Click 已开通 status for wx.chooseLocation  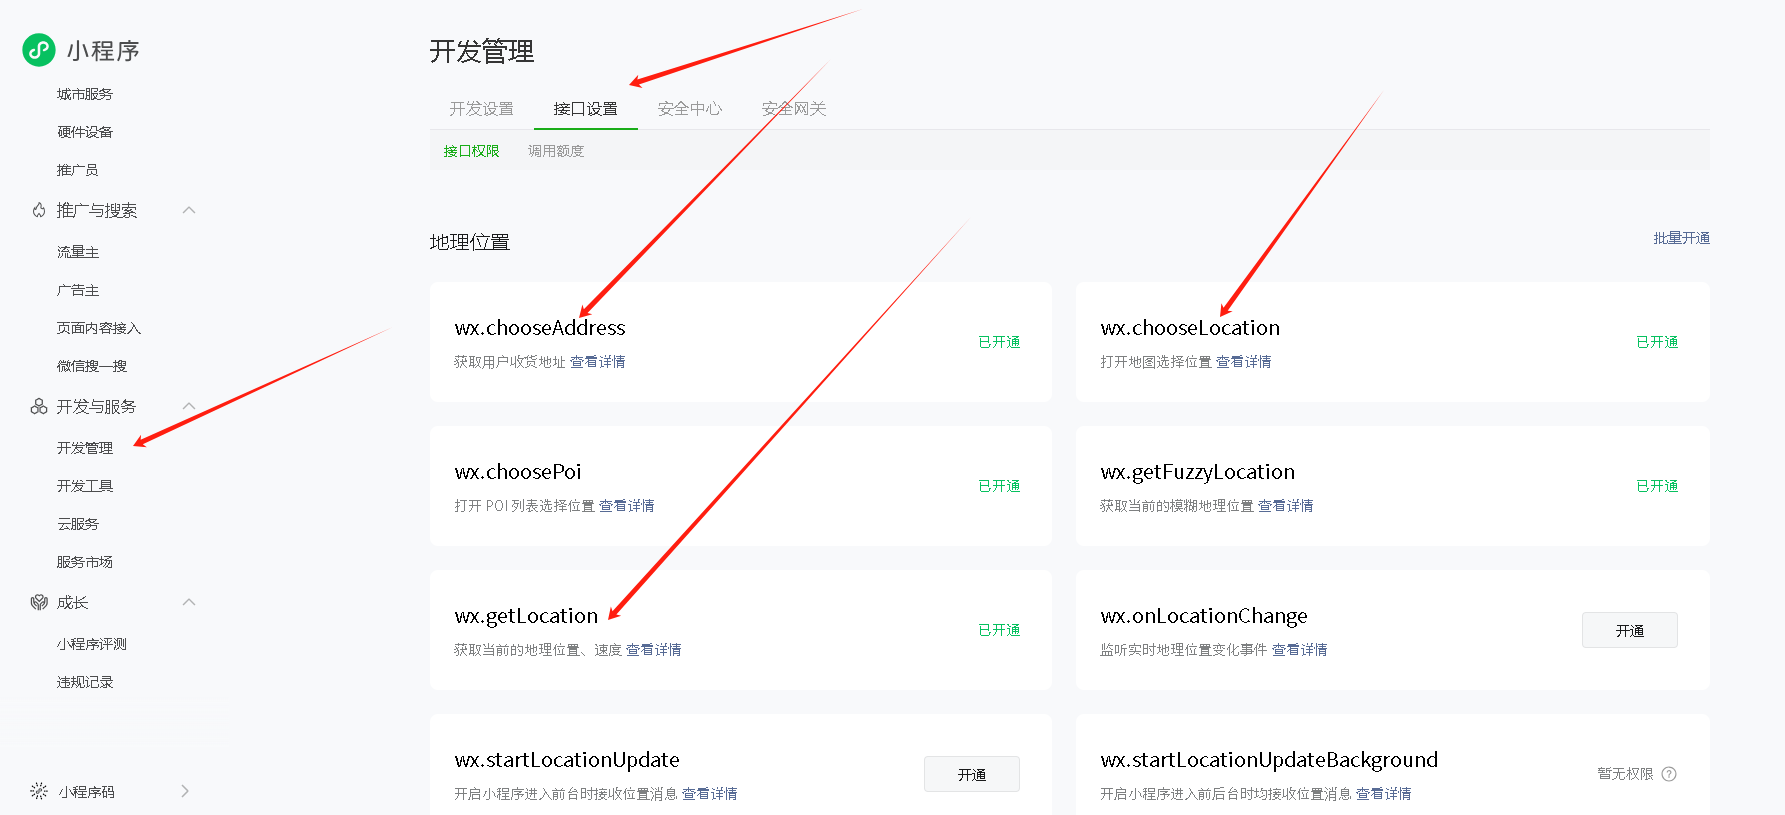coord(1657,342)
